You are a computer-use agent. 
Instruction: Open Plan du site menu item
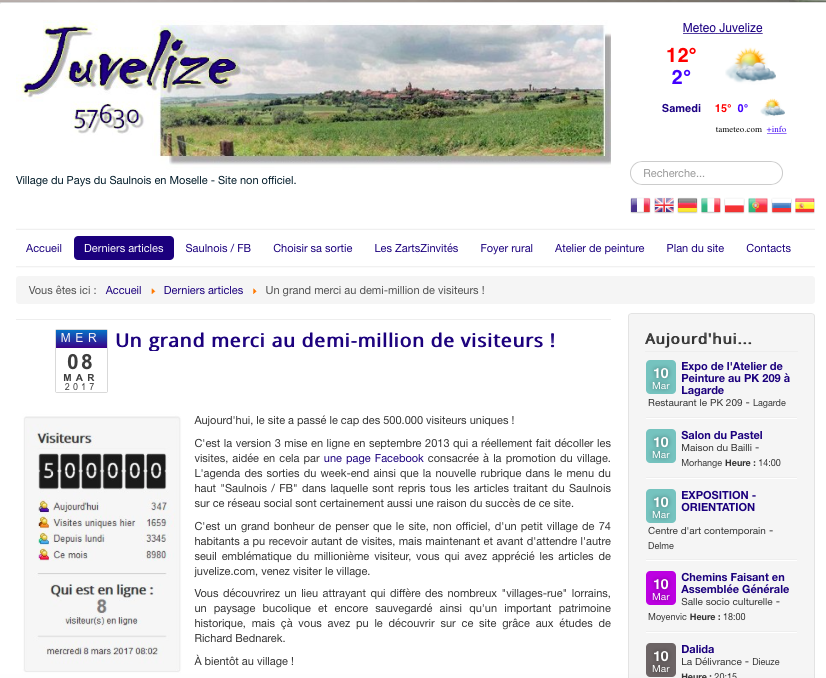[695, 248]
